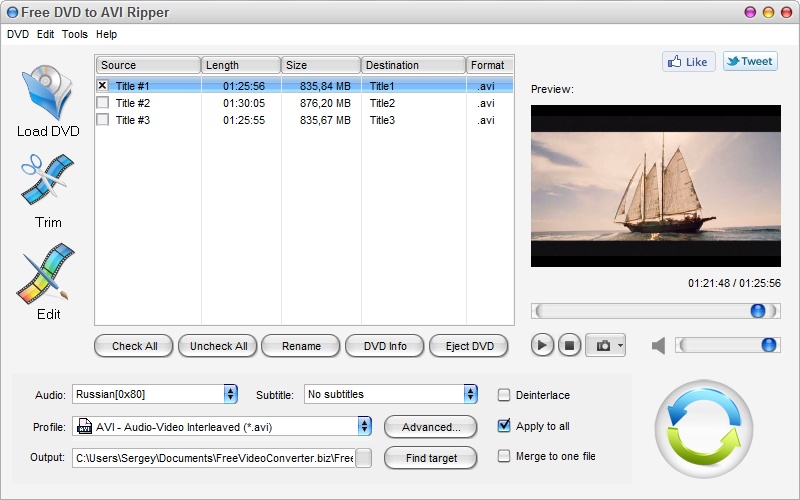Start conversion with the circular arrows button
Viewport: 800px width, 500px height.
tap(704, 428)
